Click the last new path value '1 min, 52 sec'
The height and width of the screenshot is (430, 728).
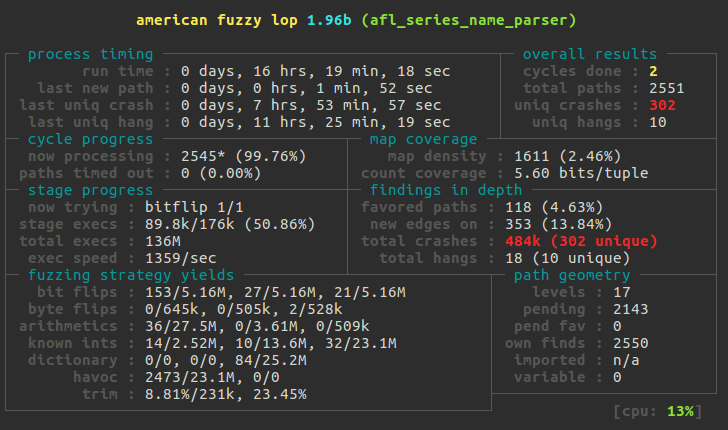374,88
